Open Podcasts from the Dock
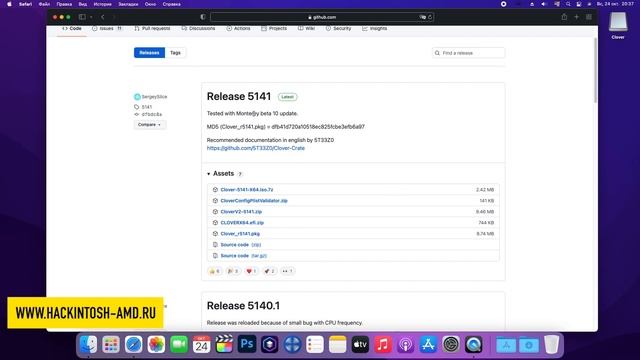Image resolution: width=640 pixels, height=360 pixels. pos(405,344)
